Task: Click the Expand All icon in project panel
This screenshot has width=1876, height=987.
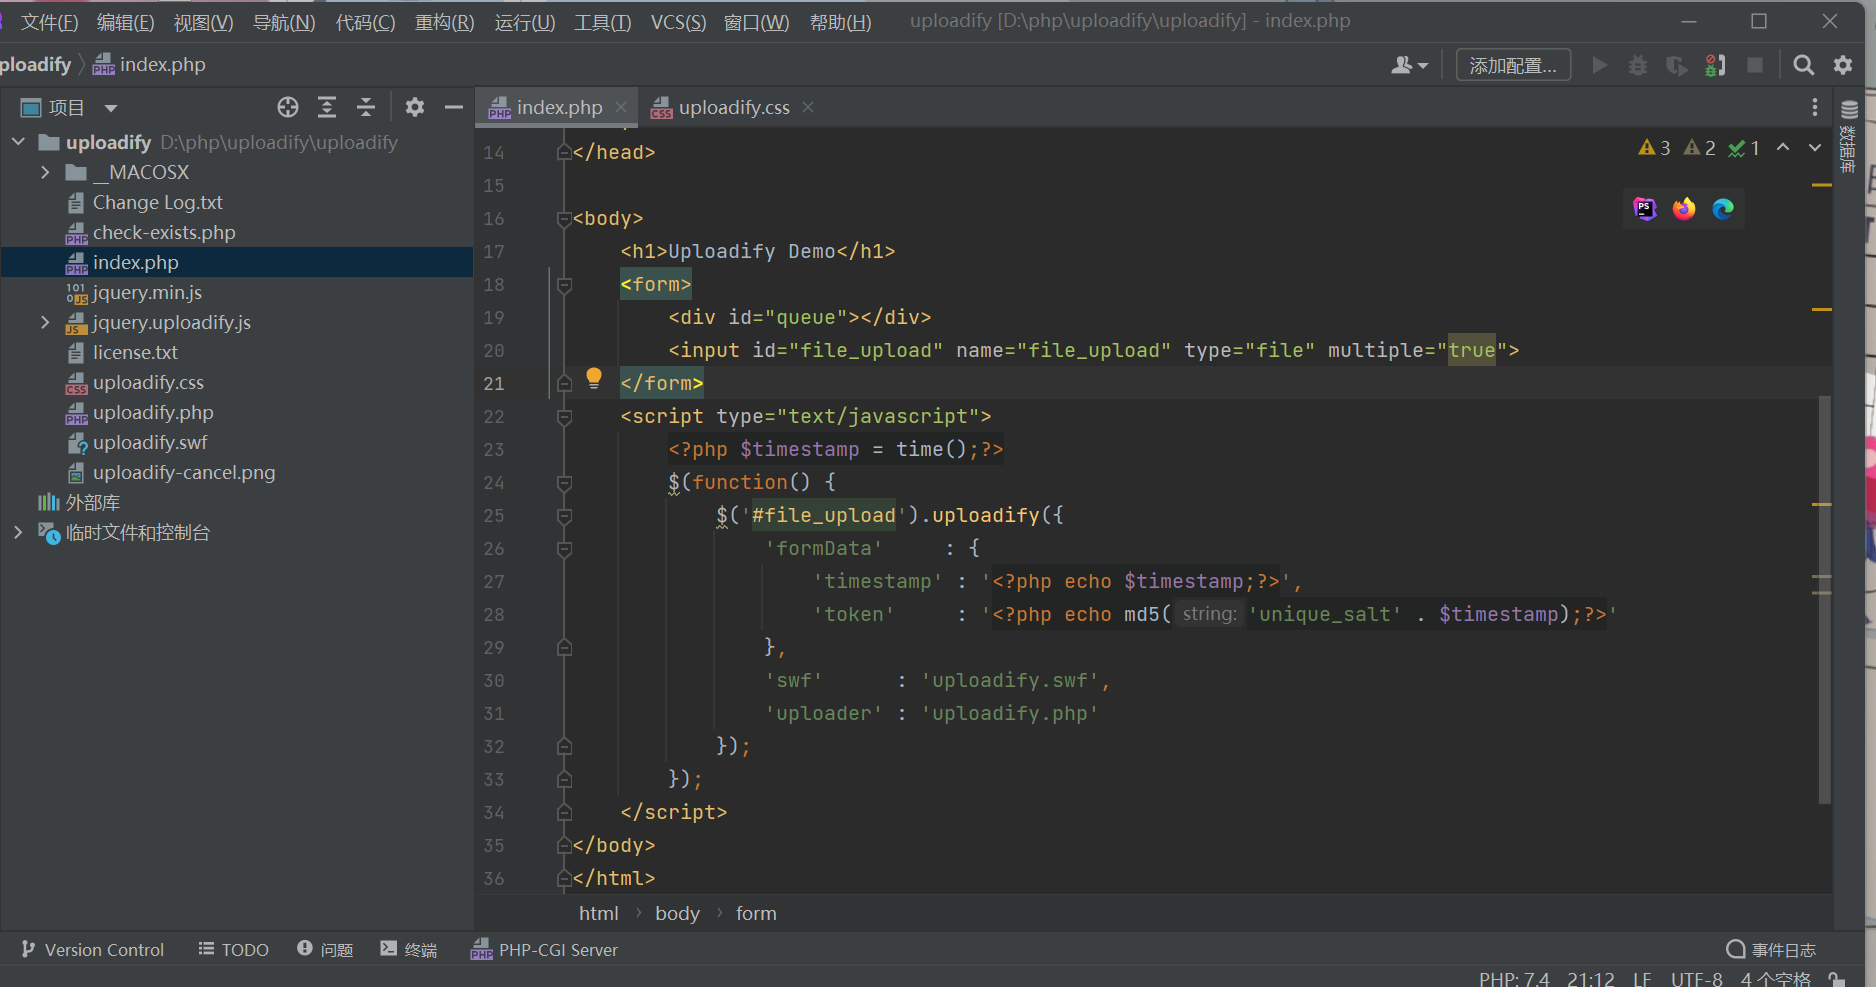Action: pos(327,107)
